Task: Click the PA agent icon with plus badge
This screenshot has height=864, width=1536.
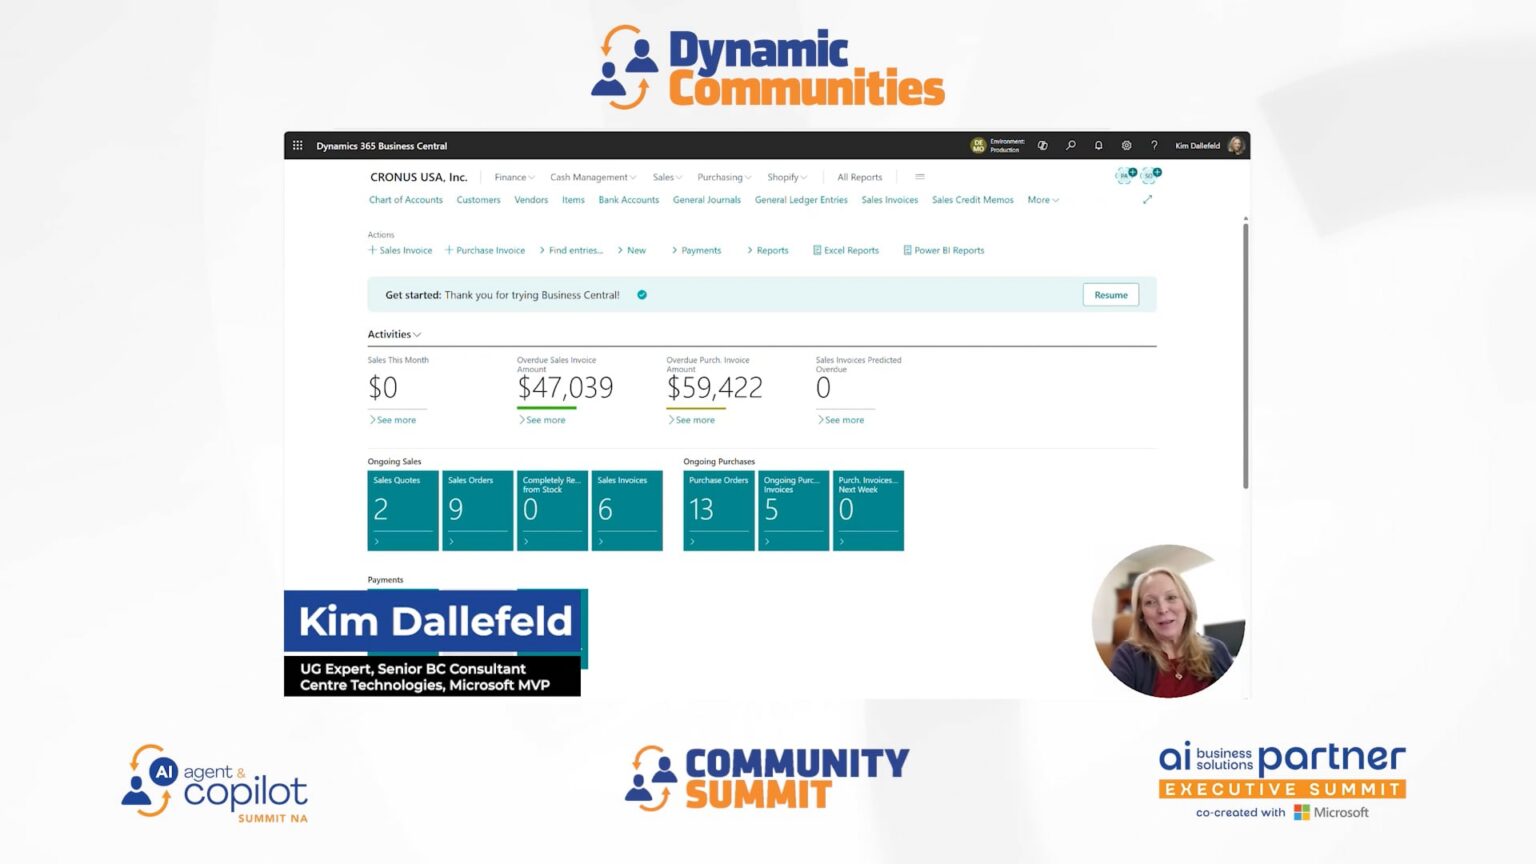Action: pos(1122,175)
